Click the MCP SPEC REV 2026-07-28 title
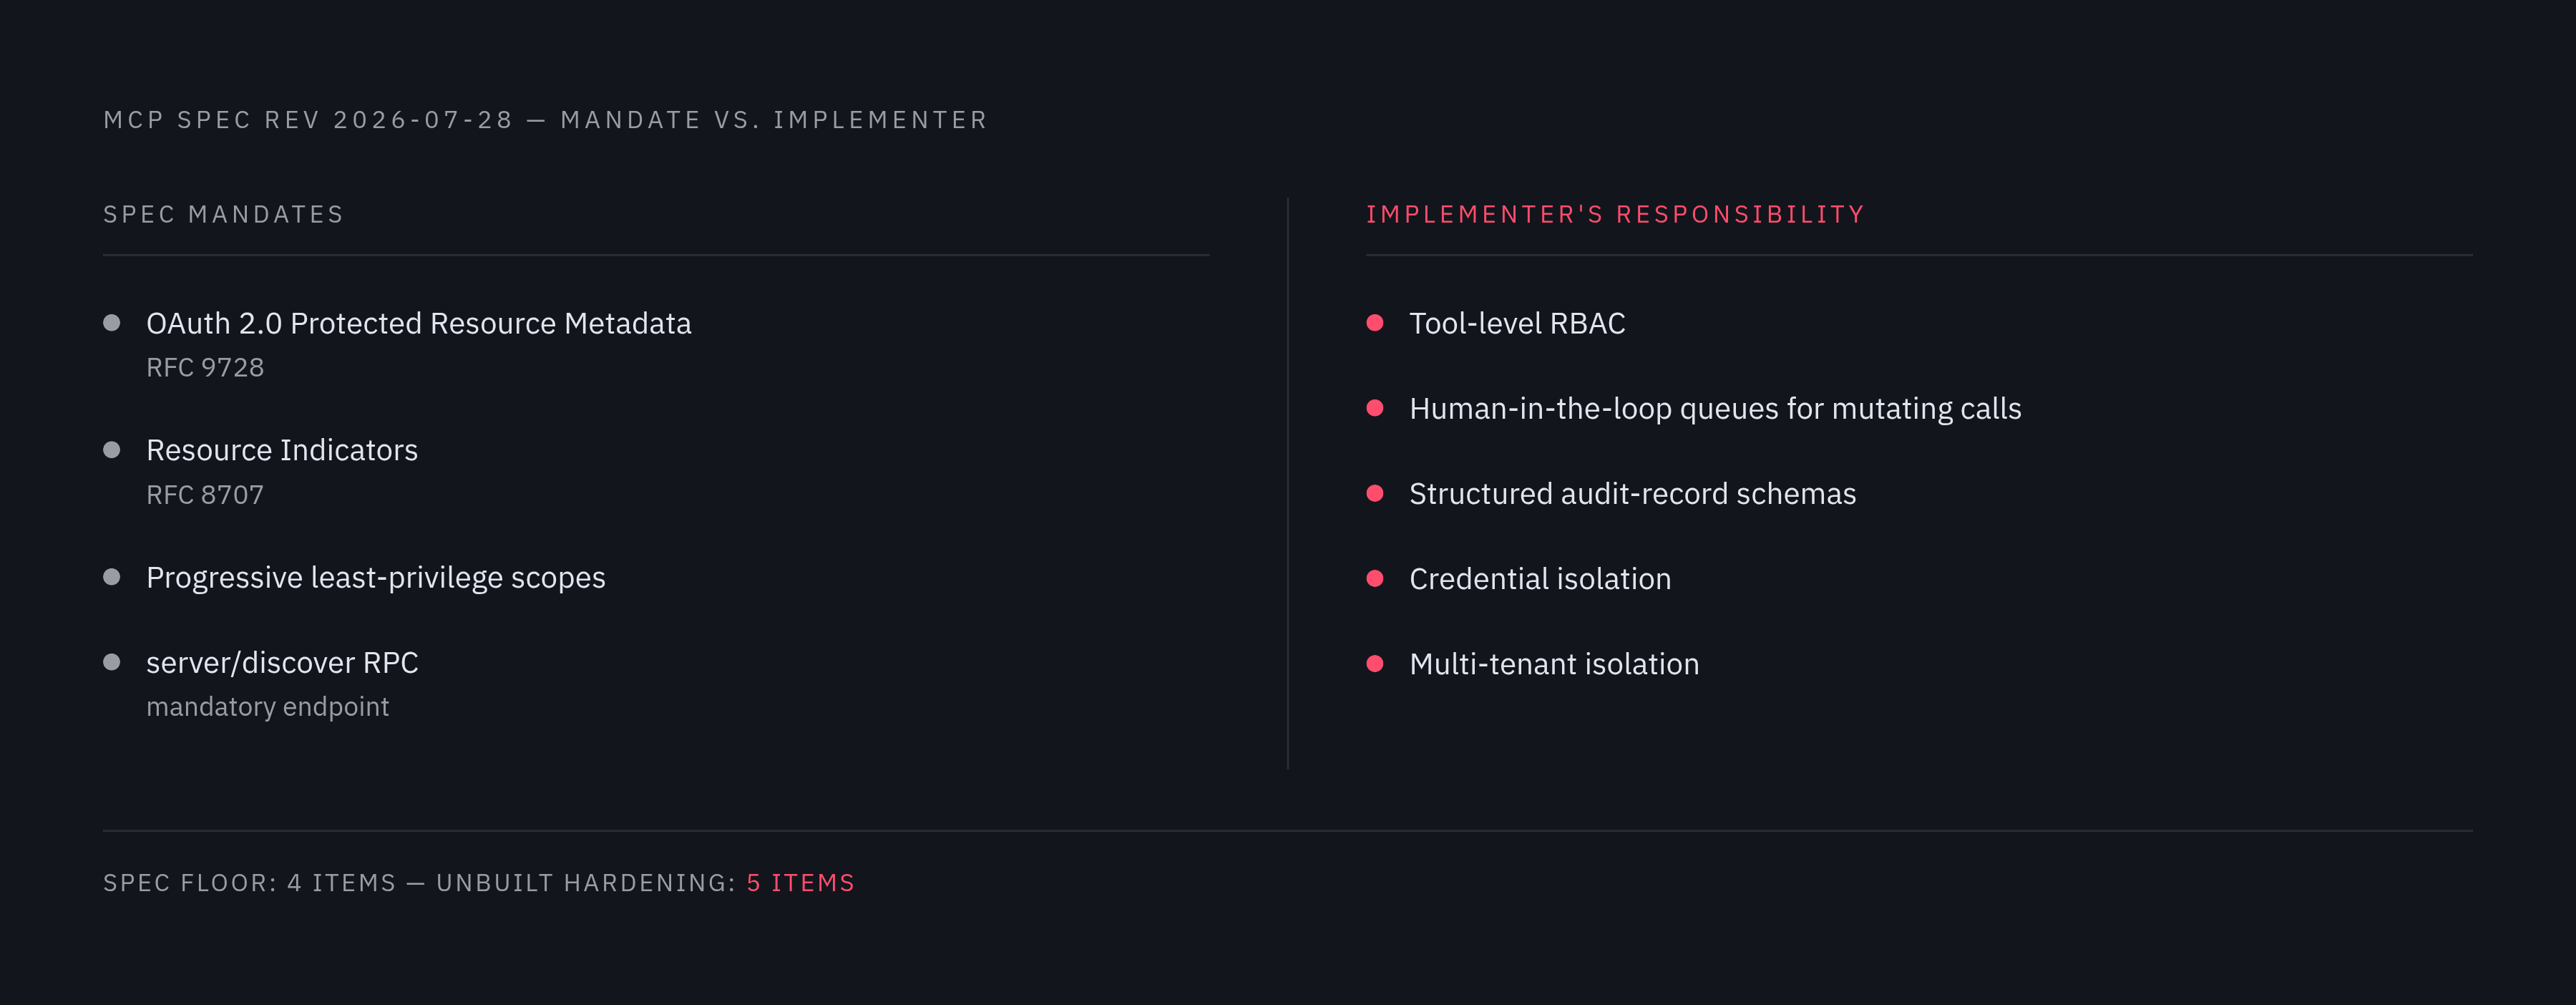 pyautogui.click(x=309, y=120)
